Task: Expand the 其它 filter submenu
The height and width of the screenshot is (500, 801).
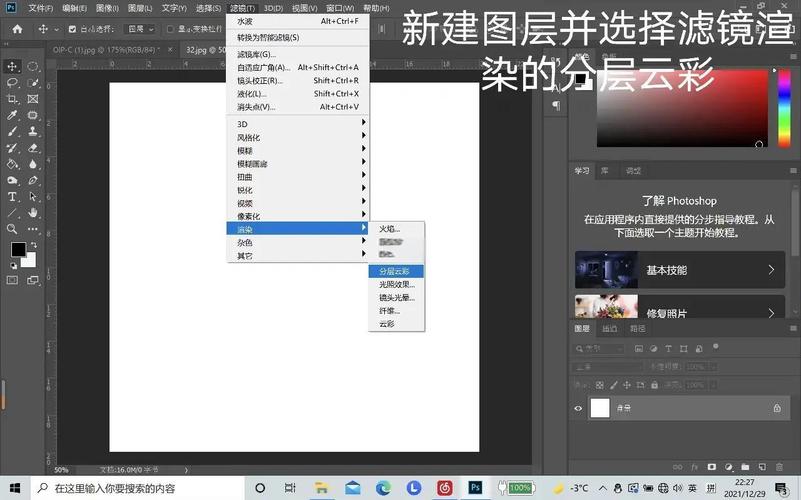Action: click(297, 256)
